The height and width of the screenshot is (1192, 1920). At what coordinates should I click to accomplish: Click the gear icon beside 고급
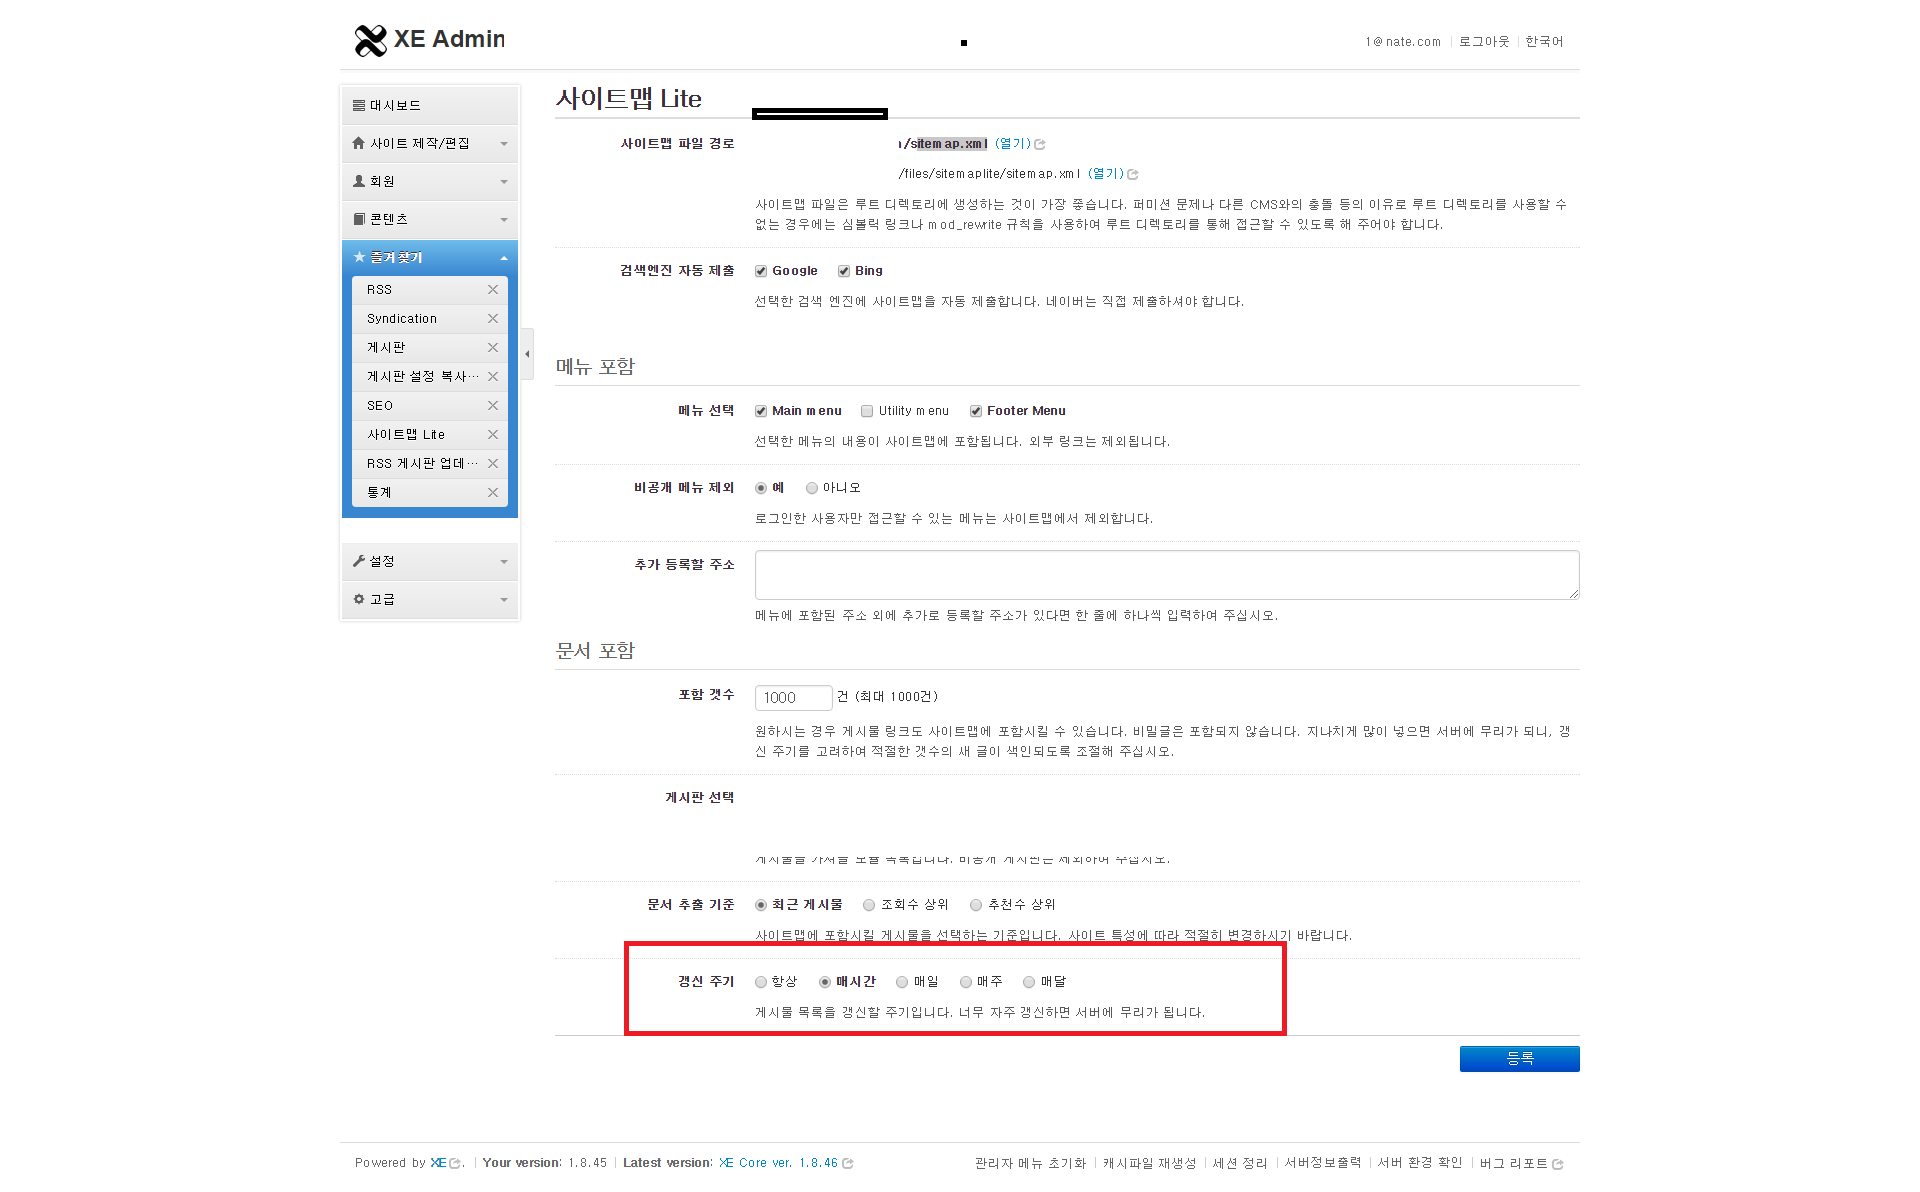pos(359,599)
